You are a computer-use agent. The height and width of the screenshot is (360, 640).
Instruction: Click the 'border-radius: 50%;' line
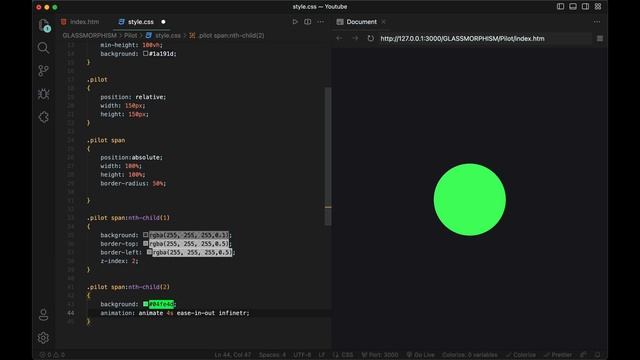pyautogui.click(x=133, y=183)
